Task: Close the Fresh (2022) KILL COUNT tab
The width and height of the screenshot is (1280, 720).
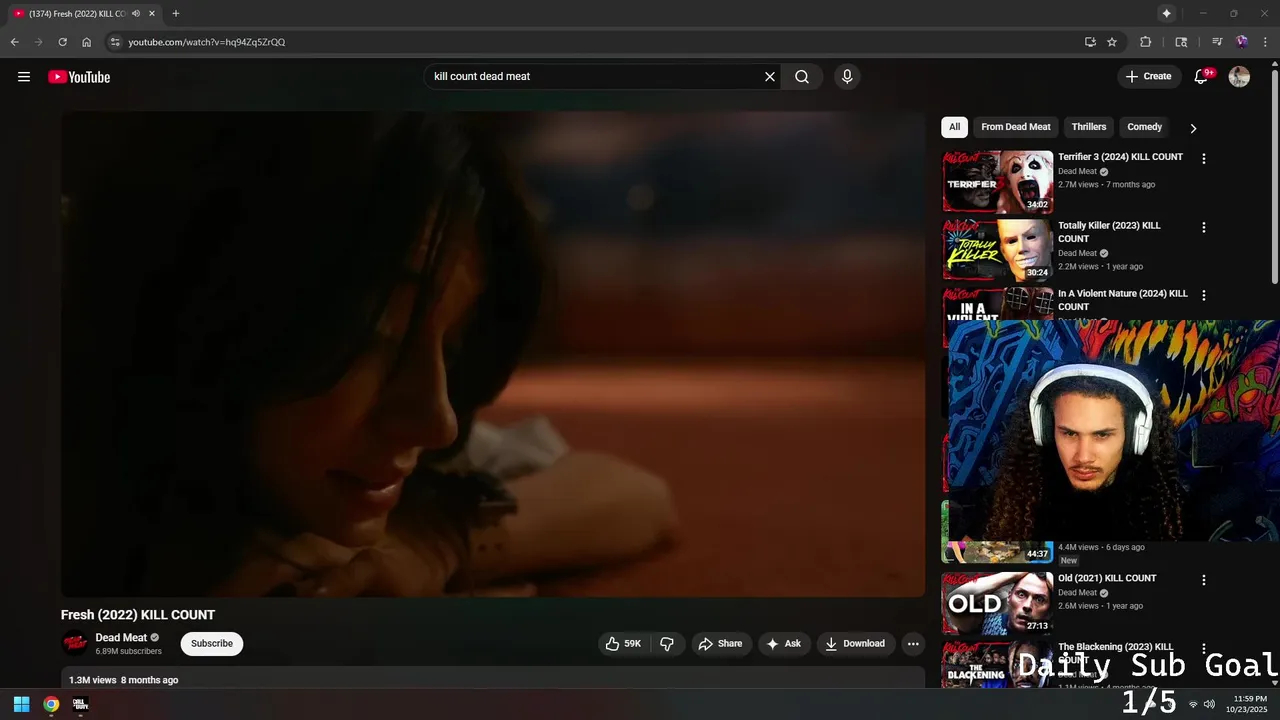Action: coord(152,14)
